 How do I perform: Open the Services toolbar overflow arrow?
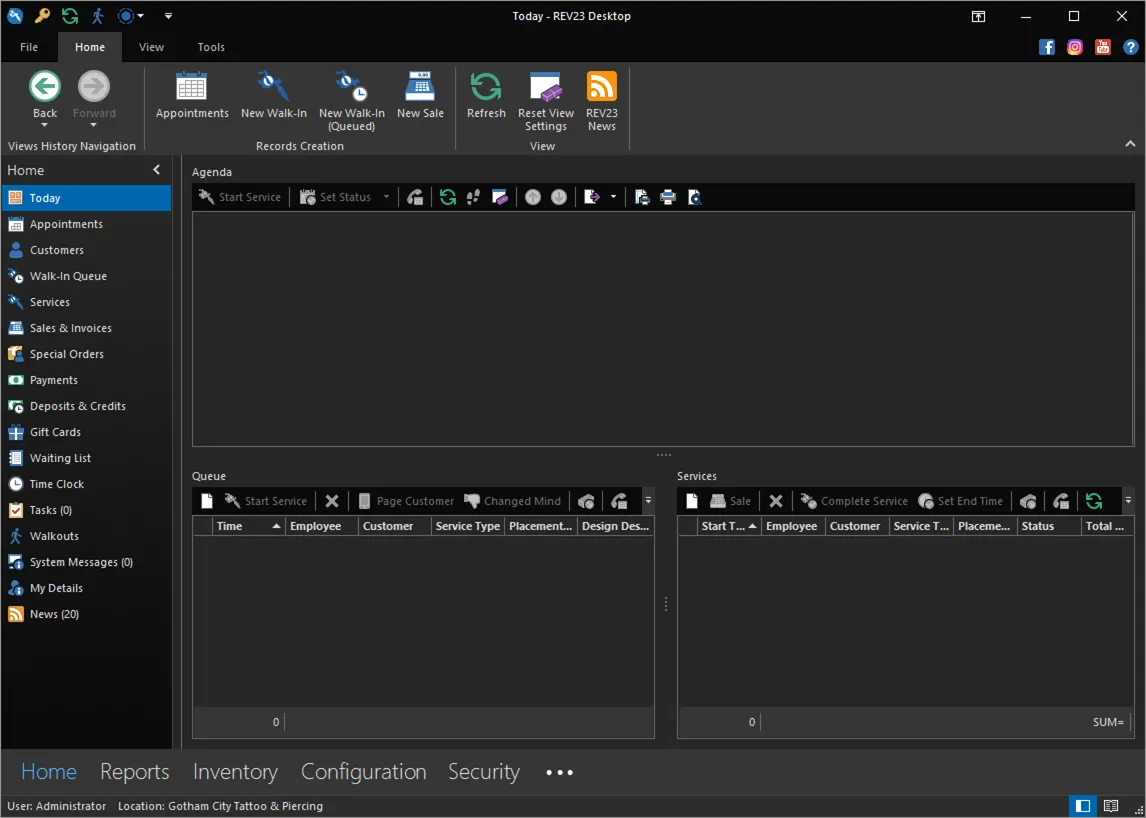pos(1128,501)
